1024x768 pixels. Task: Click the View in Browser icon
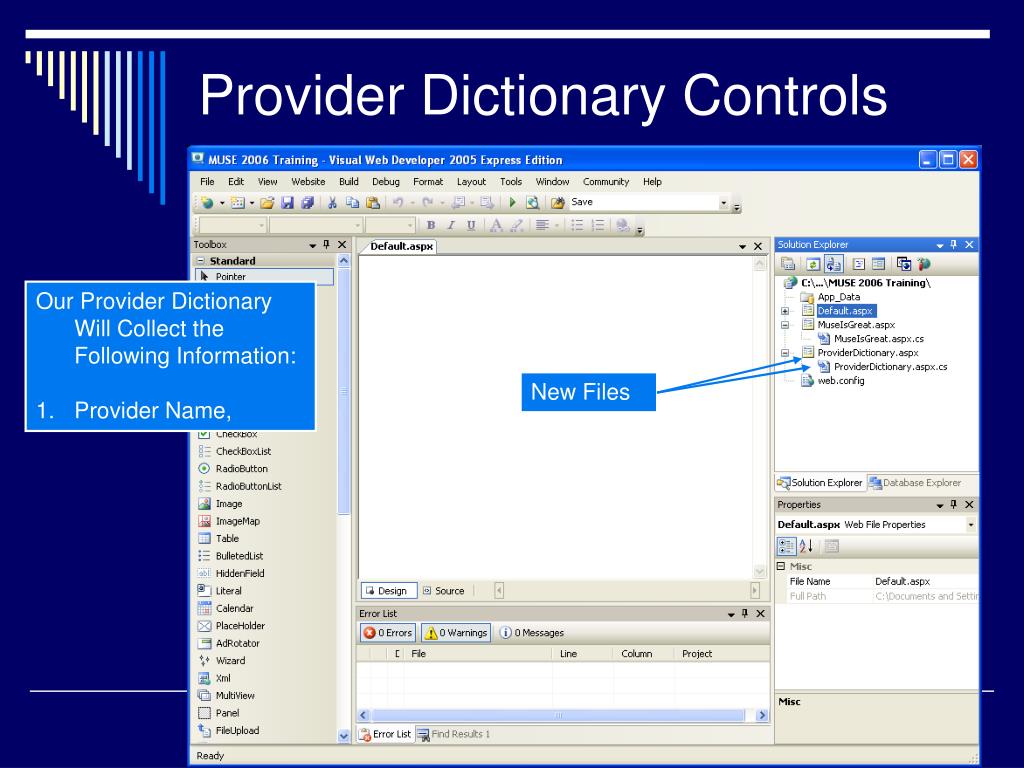(x=533, y=203)
